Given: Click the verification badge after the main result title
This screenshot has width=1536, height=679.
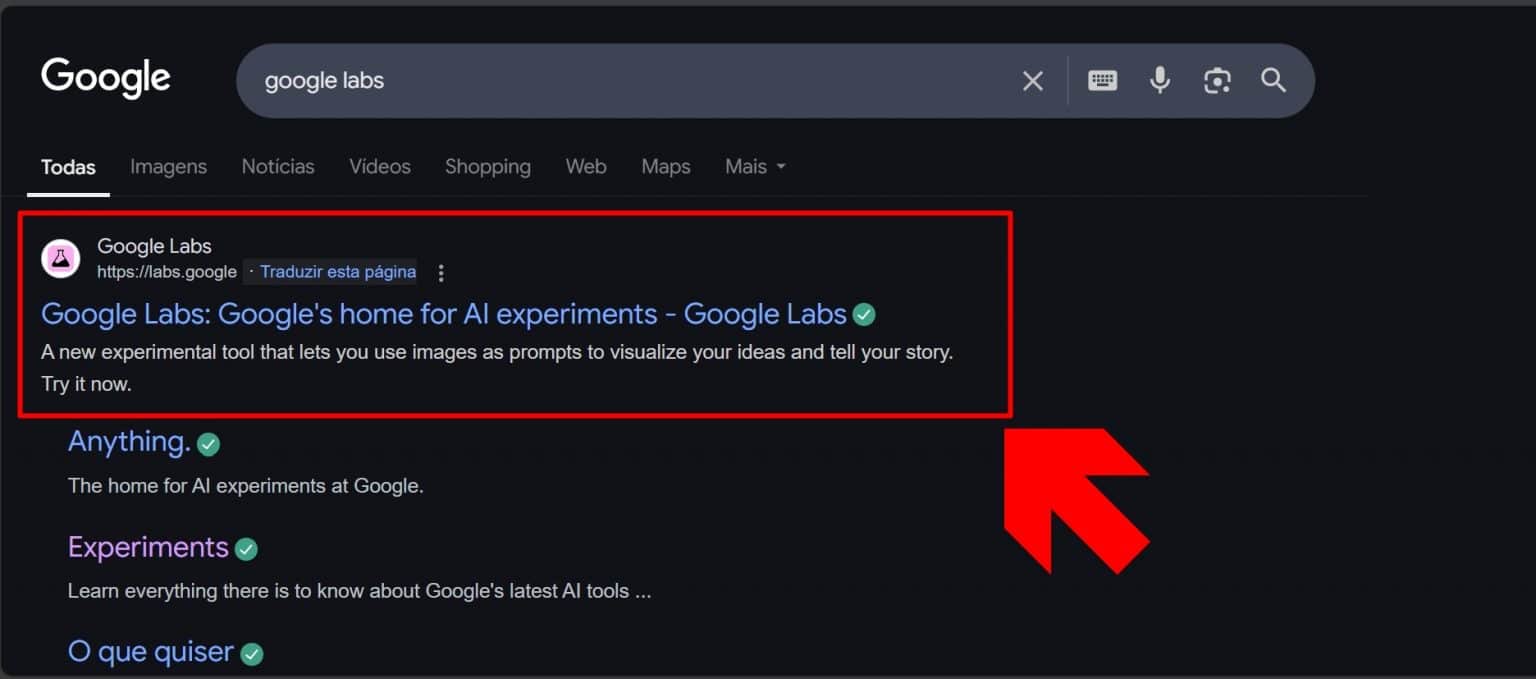Looking at the screenshot, I should pos(863,314).
